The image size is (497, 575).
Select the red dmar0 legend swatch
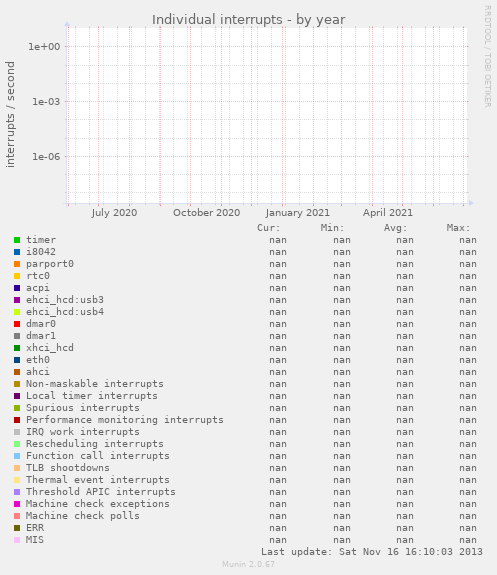click(17, 324)
